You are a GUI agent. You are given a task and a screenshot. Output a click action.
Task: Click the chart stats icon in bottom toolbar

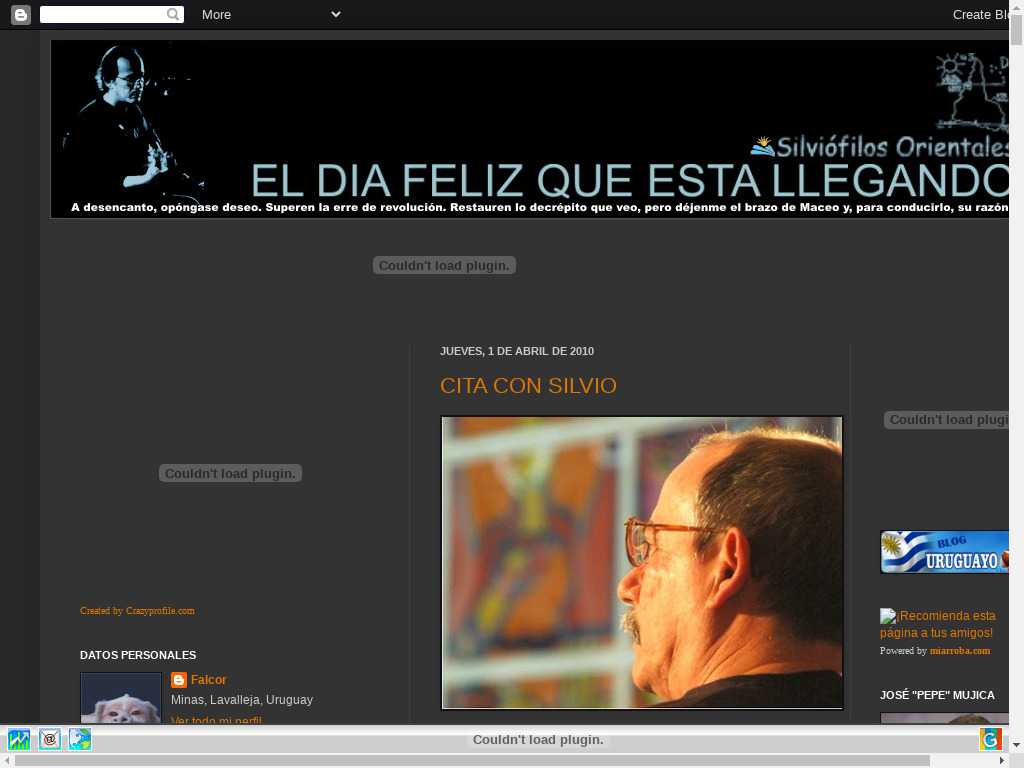click(x=19, y=740)
